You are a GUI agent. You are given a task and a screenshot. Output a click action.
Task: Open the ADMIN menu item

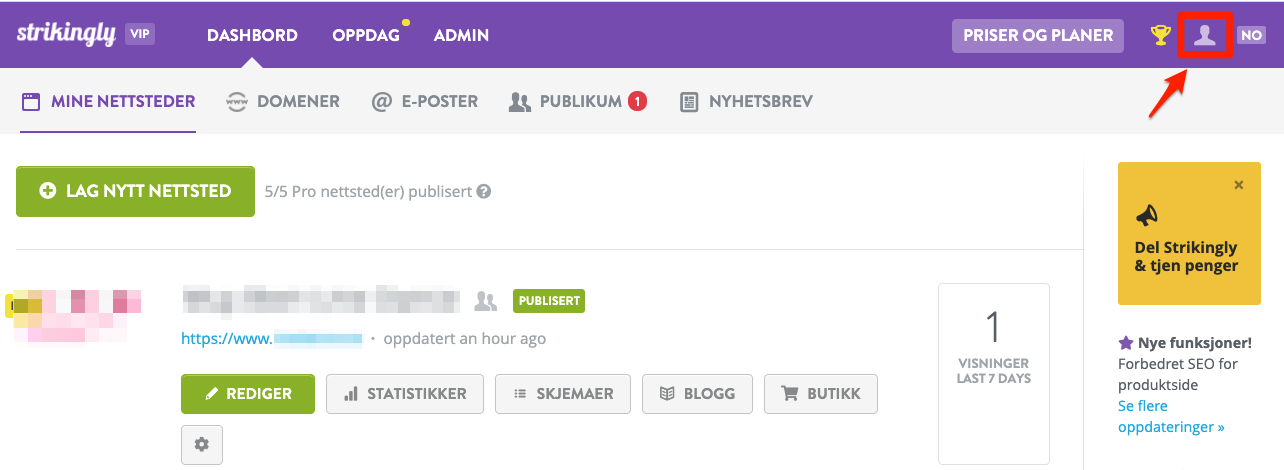[461, 35]
